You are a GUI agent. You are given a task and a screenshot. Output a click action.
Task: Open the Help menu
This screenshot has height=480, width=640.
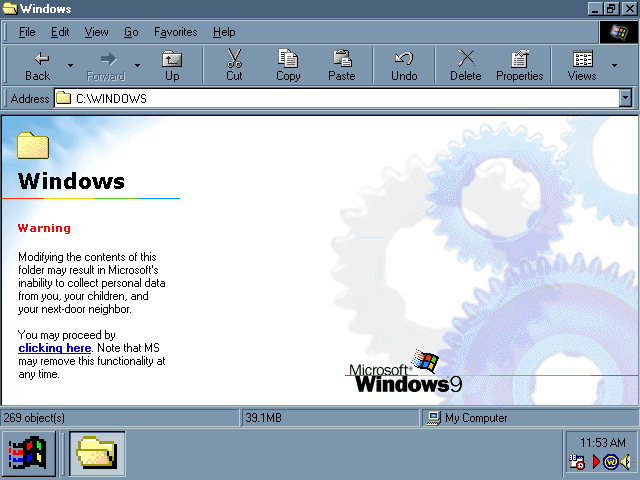click(224, 32)
